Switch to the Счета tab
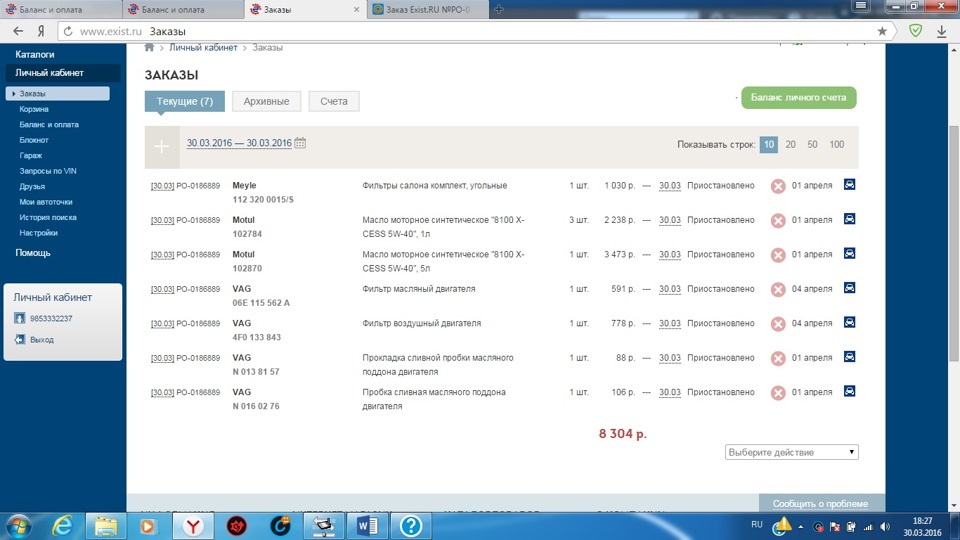 coord(334,102)
